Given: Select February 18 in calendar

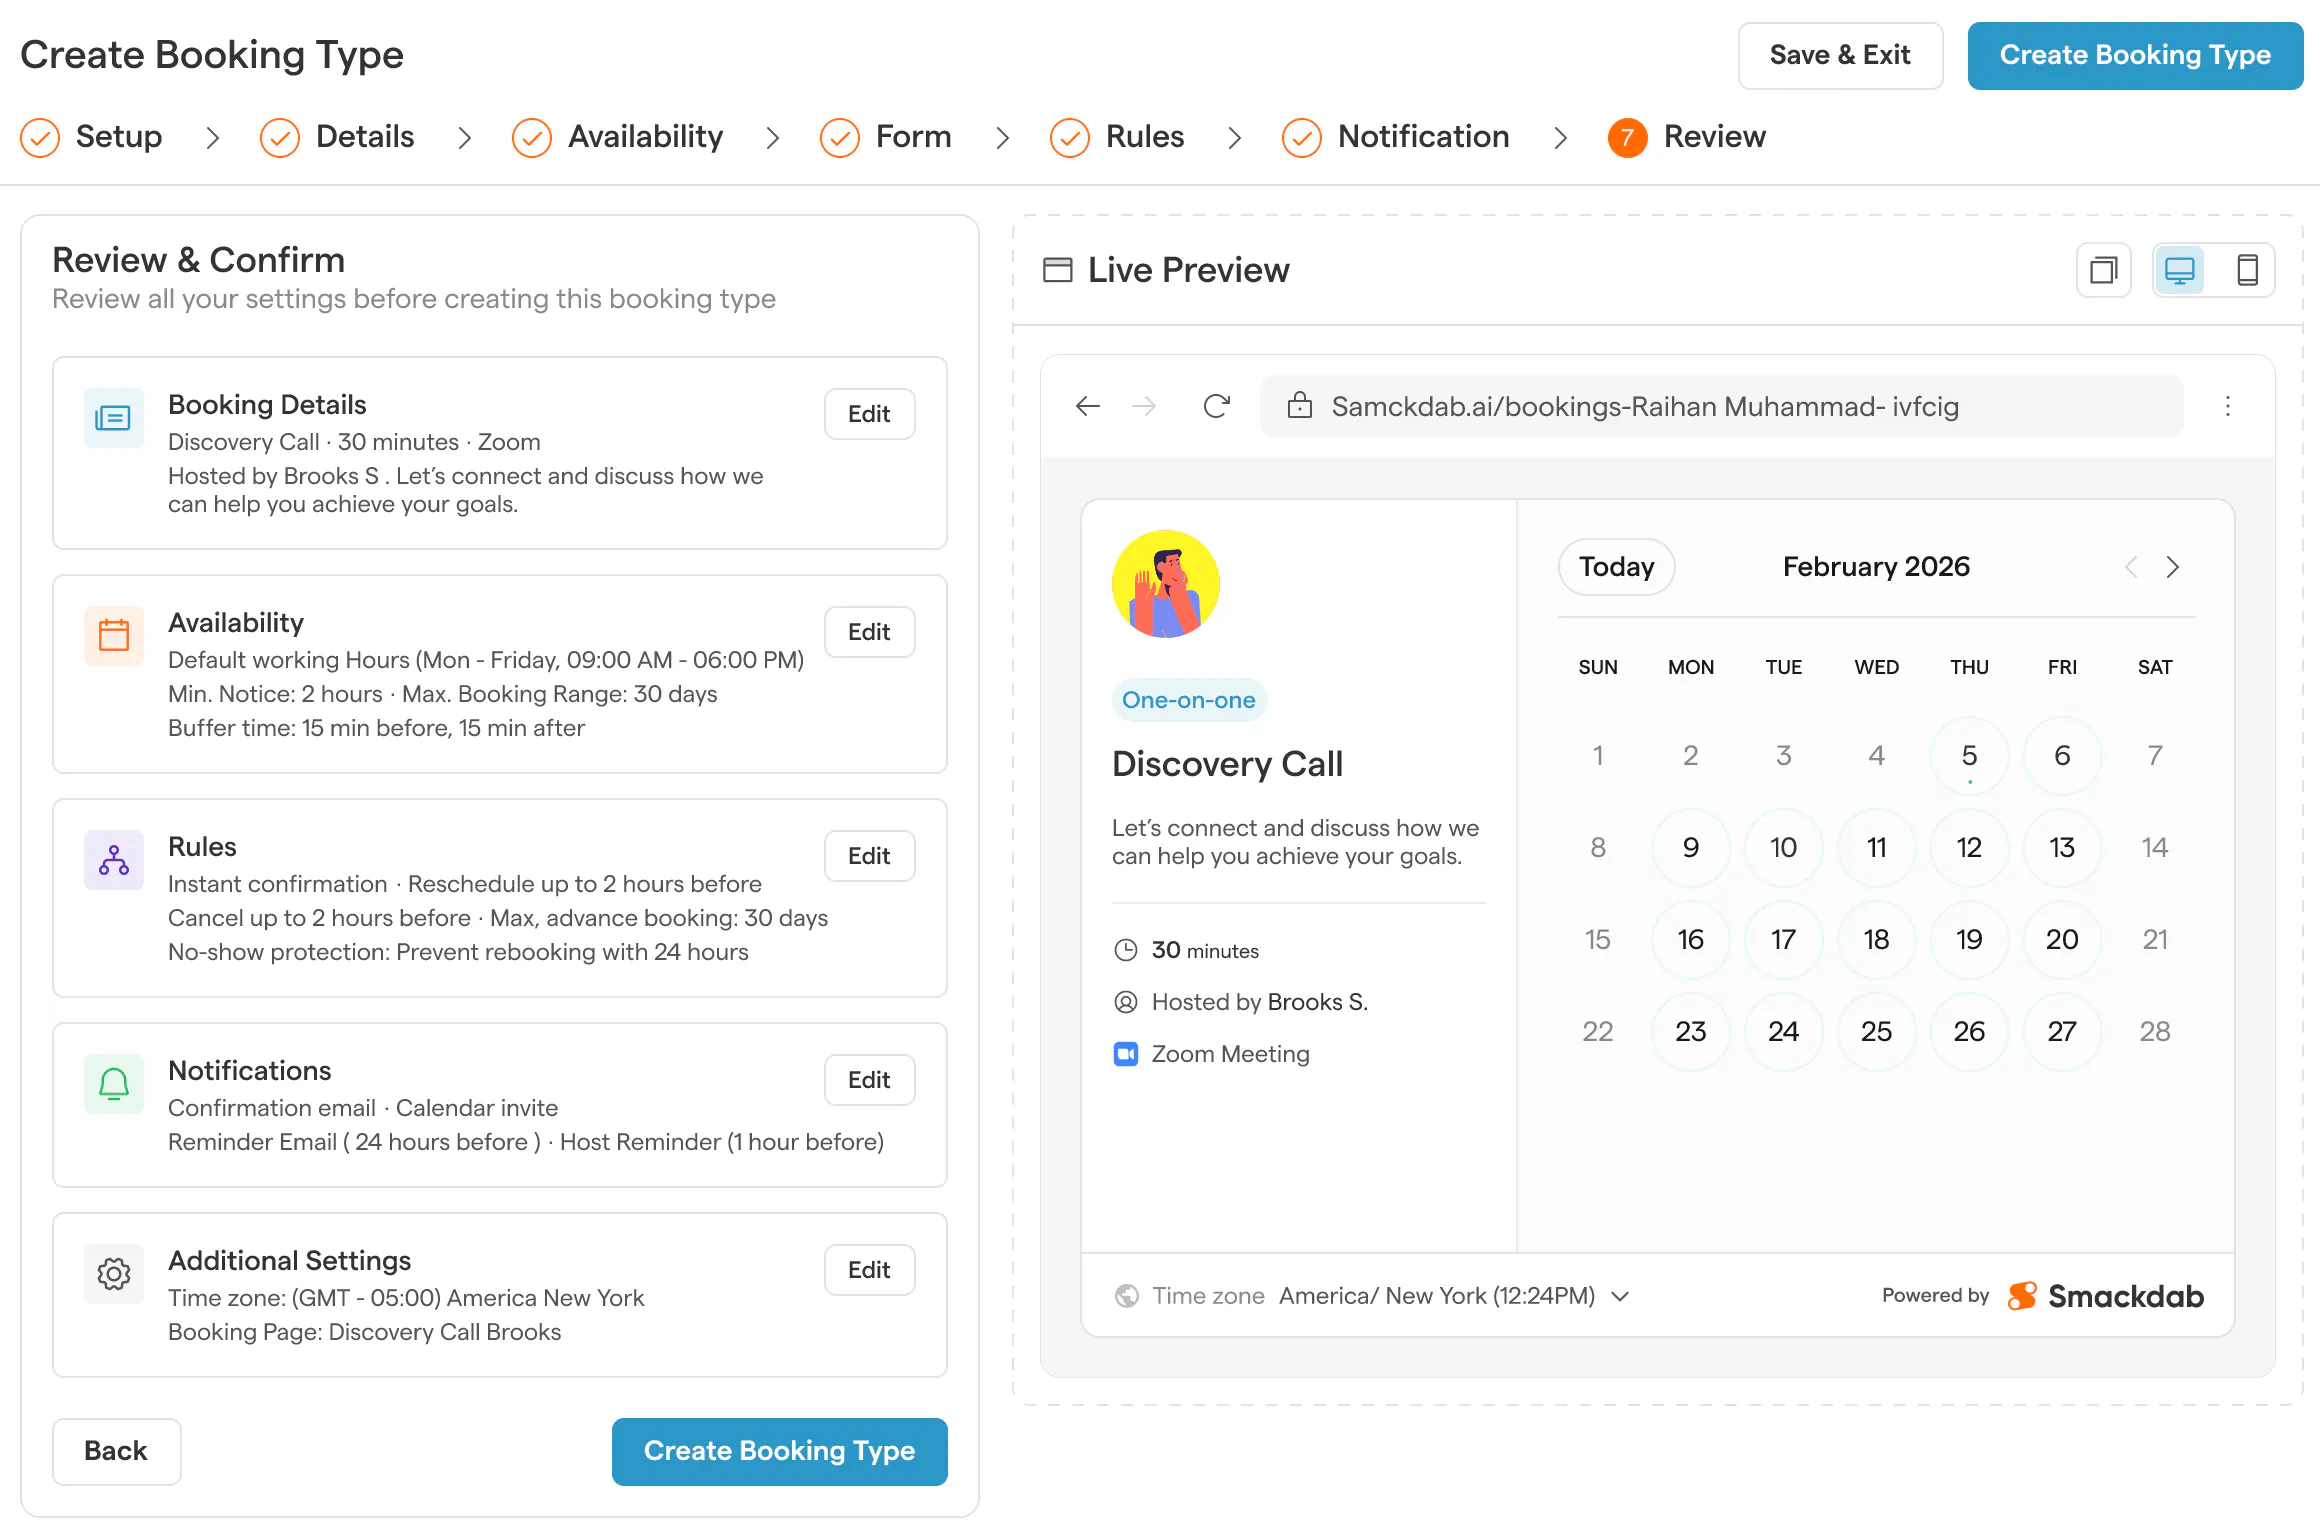Looking at the screenshot, I should point(1876,940).
